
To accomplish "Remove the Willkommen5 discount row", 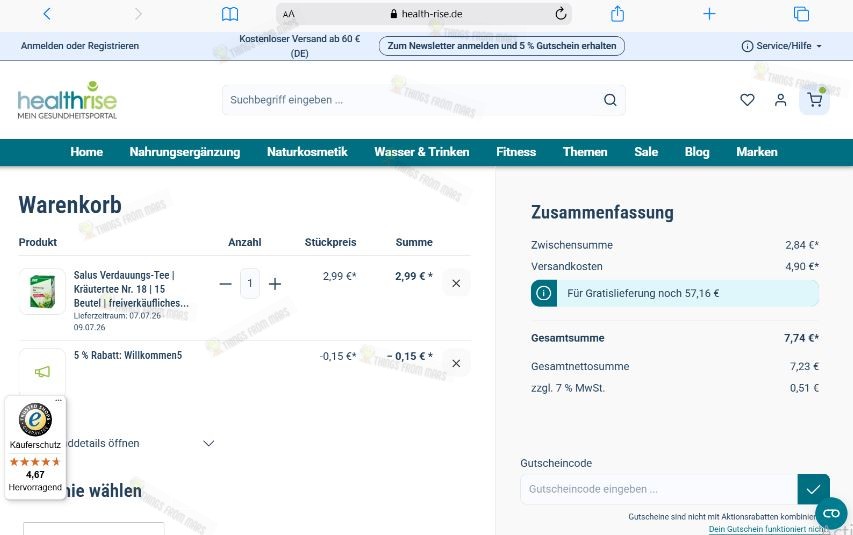I will point(456,363).
